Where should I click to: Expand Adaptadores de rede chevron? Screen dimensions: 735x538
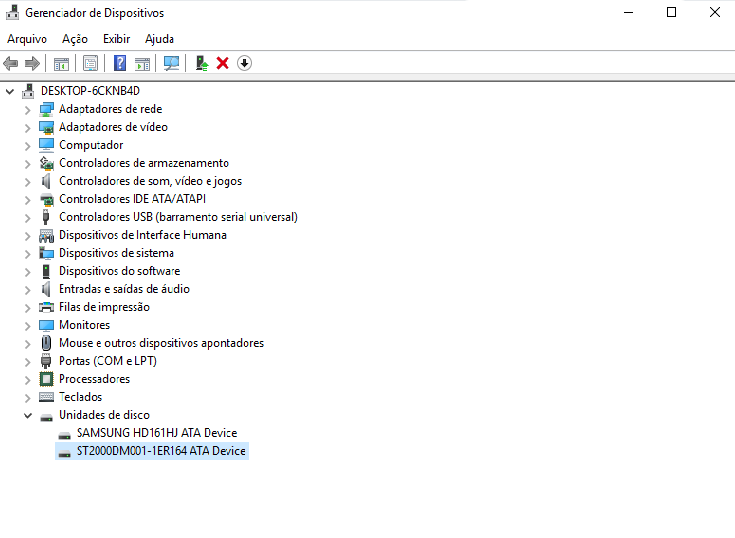click(x=28, y=110)
